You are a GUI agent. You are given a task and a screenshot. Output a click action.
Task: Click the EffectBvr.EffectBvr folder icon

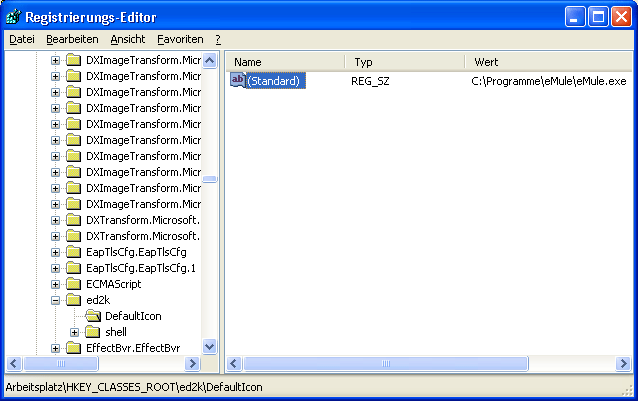pyautogui.click(x=74, y=348)
